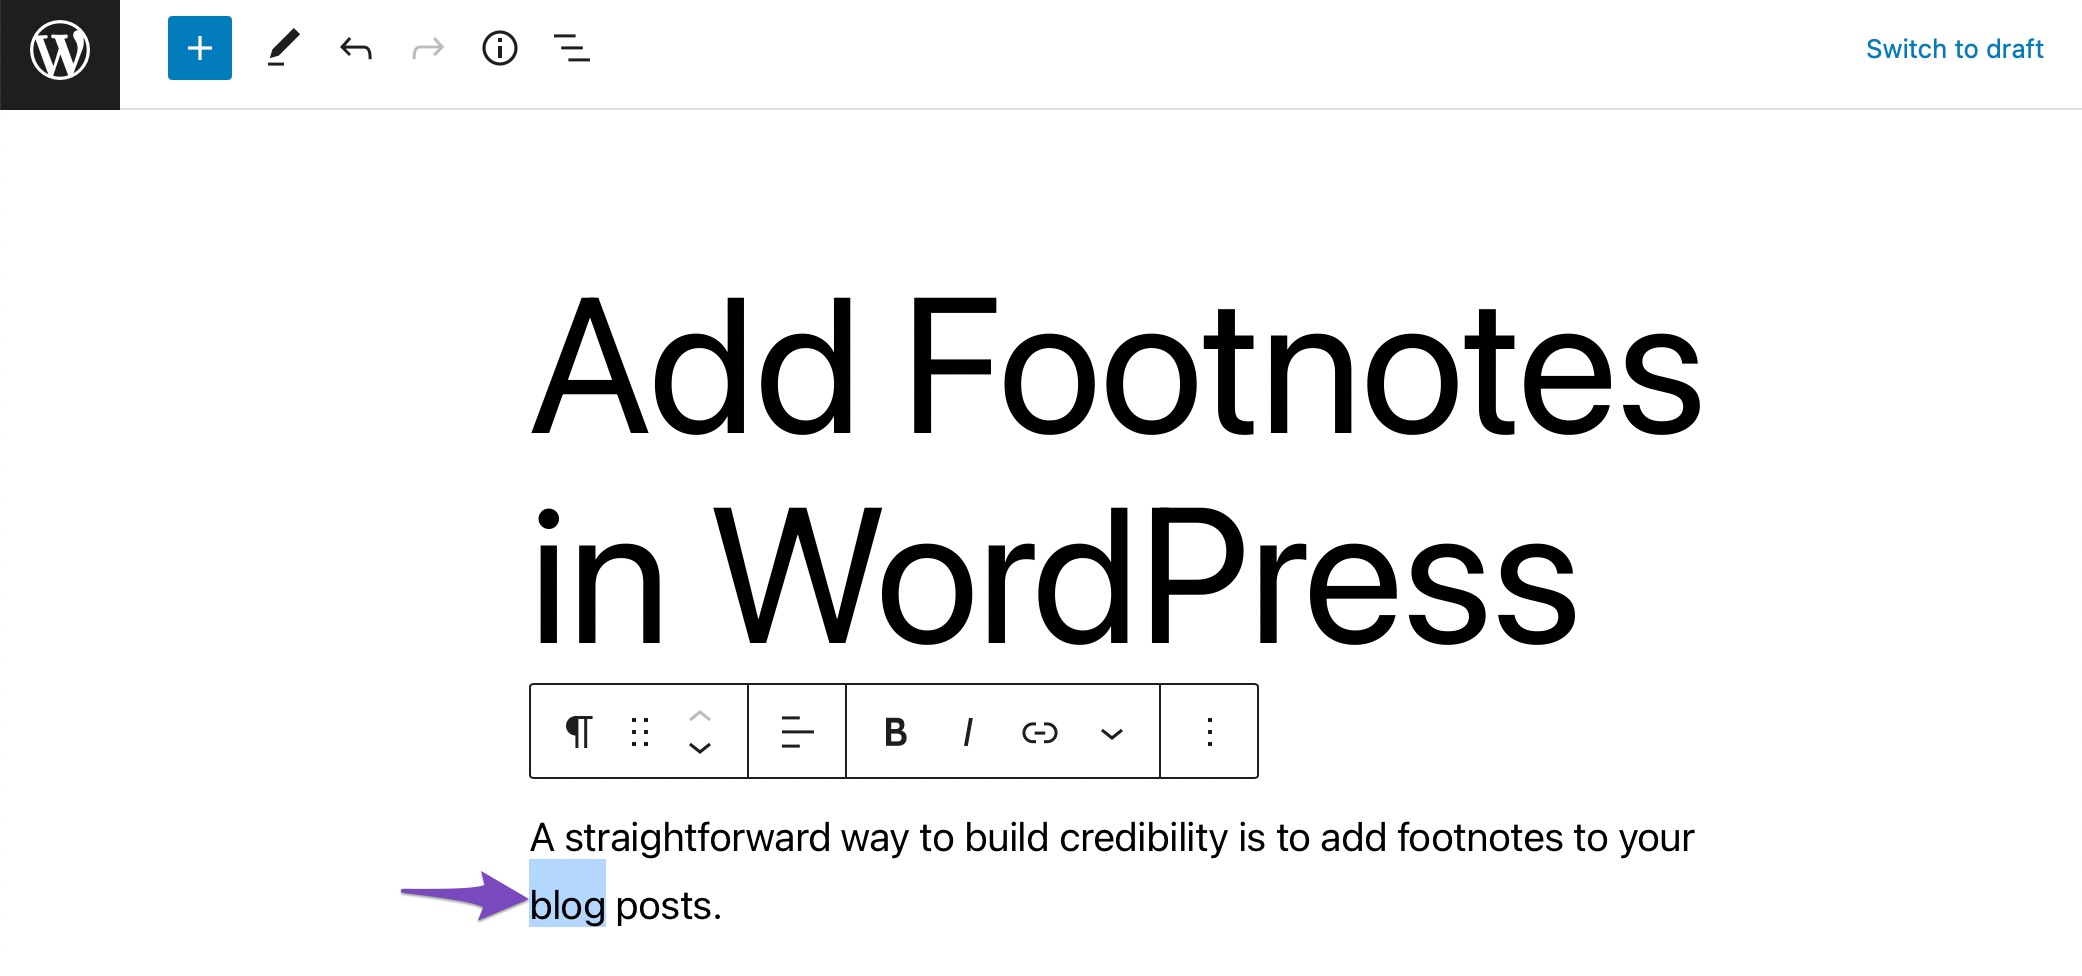Open the document details info icon
This screenshot has height=976, width=2082.
[500, 48]
